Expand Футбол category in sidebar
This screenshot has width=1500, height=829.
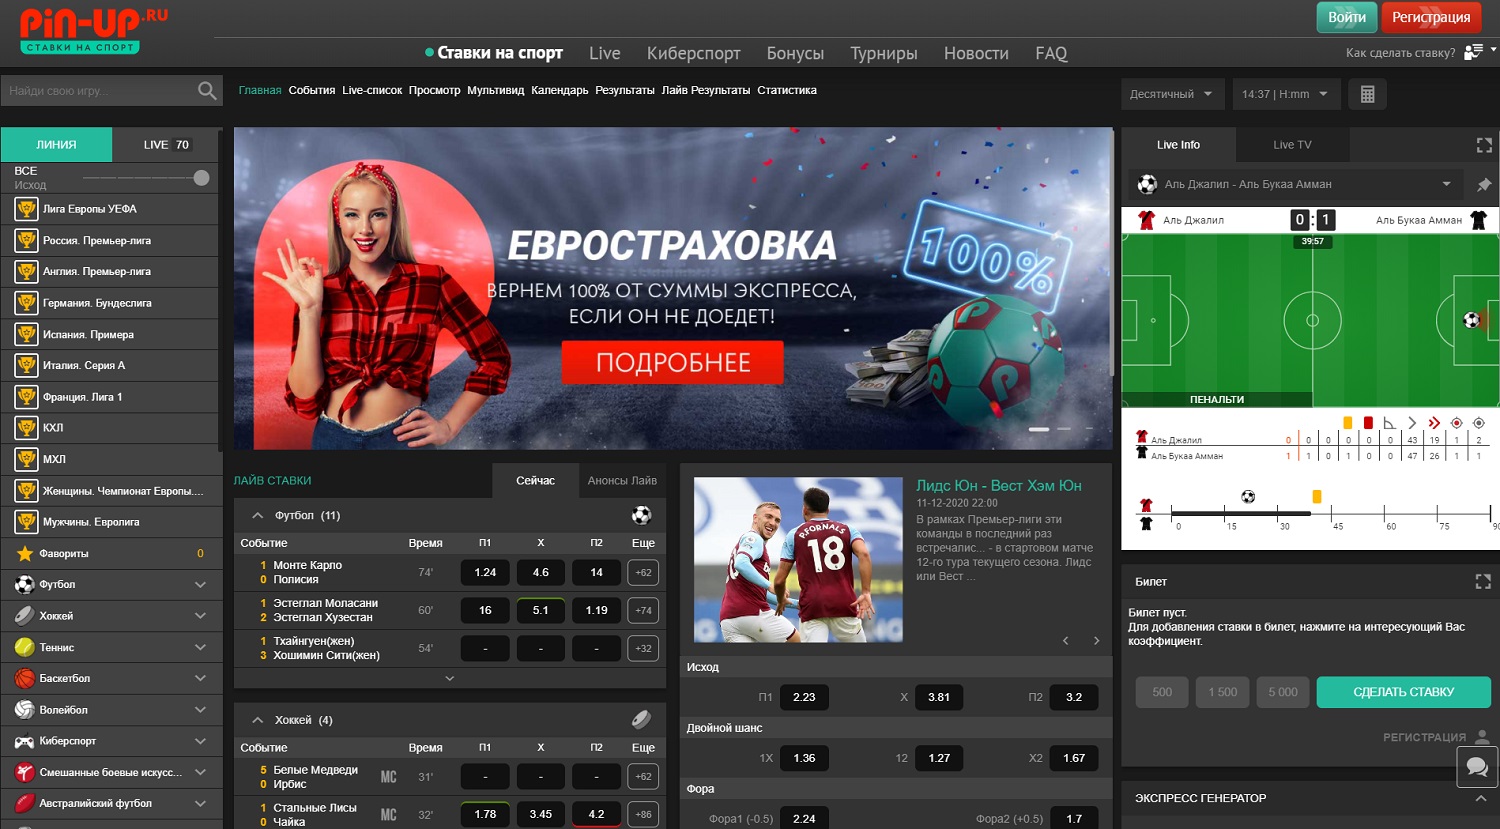pyautogui.click(x=201, y=584)
